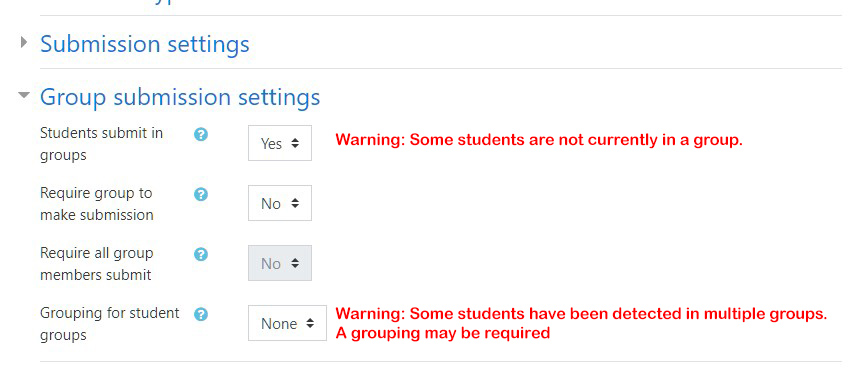Click the Group submission settings heading link
This screenshot has width=860, height=369.
pos(180,97)
